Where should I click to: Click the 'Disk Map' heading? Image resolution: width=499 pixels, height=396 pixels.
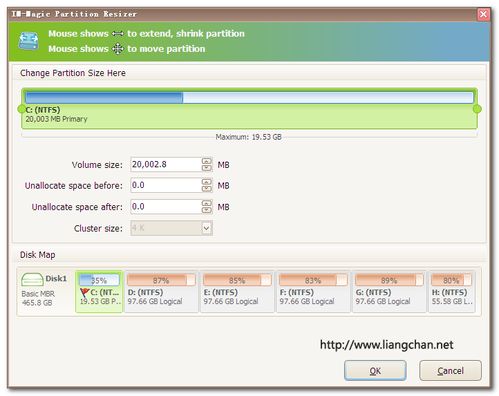pos(38,255)
